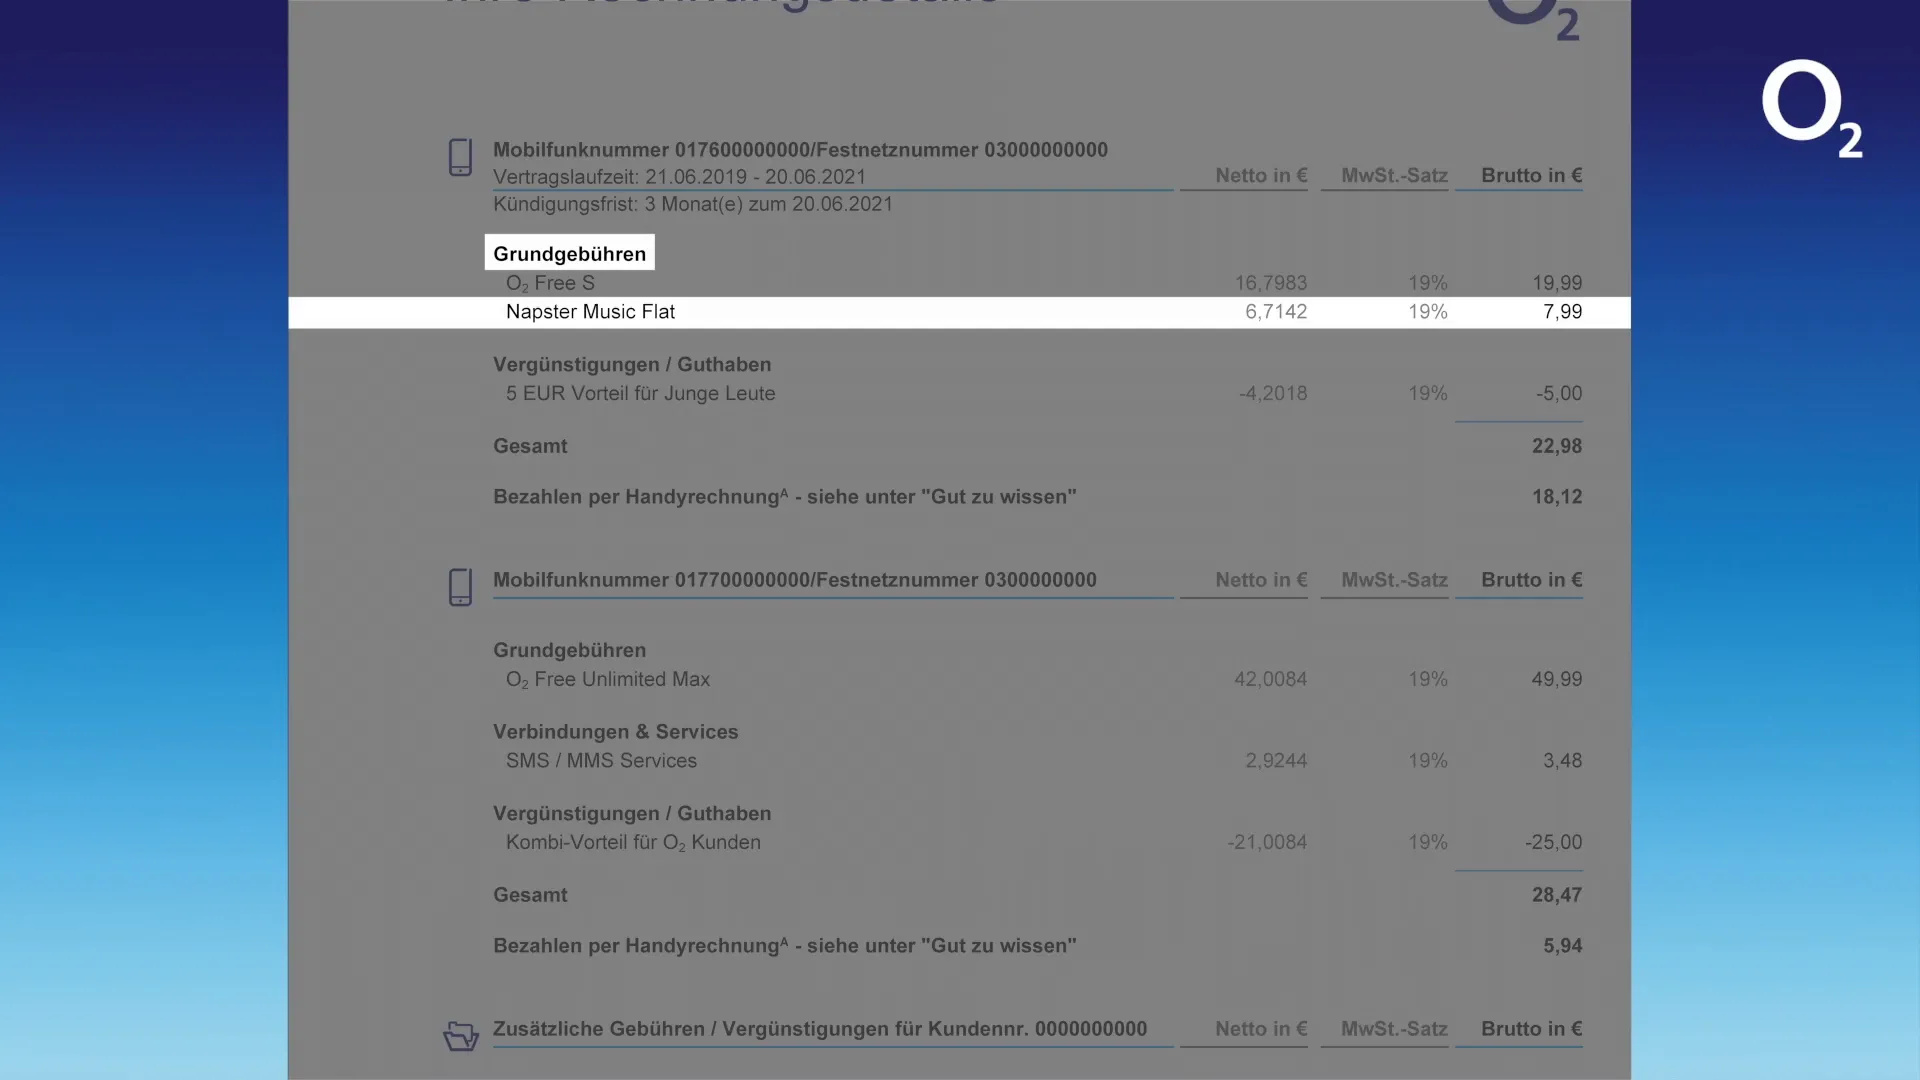Screen dimensions: 1920x1080
Task: Click the first Vergünstigungen / Guthaben heading
Action: tap(632, 365)
